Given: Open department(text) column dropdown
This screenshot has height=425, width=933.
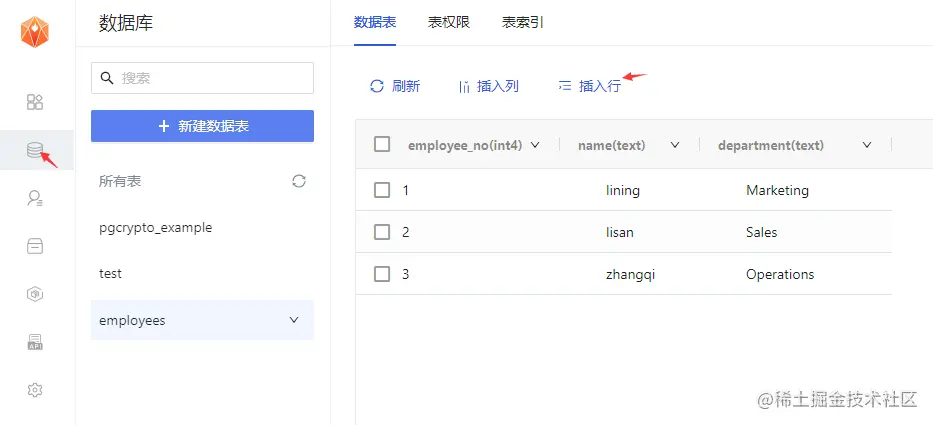Looking at the screenshot, I should click(867, 145).
